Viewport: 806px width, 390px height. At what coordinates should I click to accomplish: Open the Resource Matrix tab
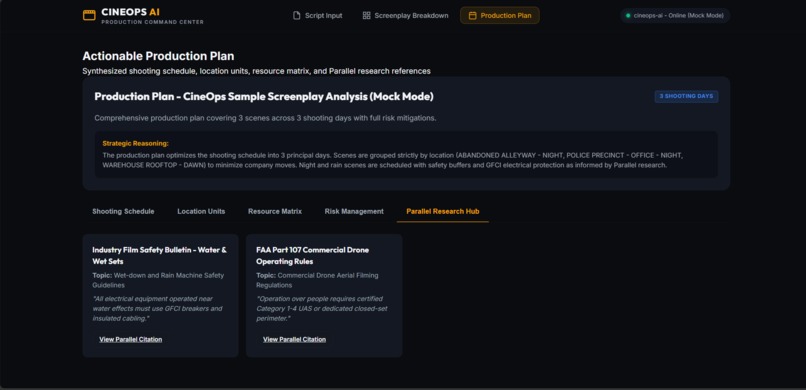point(275,211)
